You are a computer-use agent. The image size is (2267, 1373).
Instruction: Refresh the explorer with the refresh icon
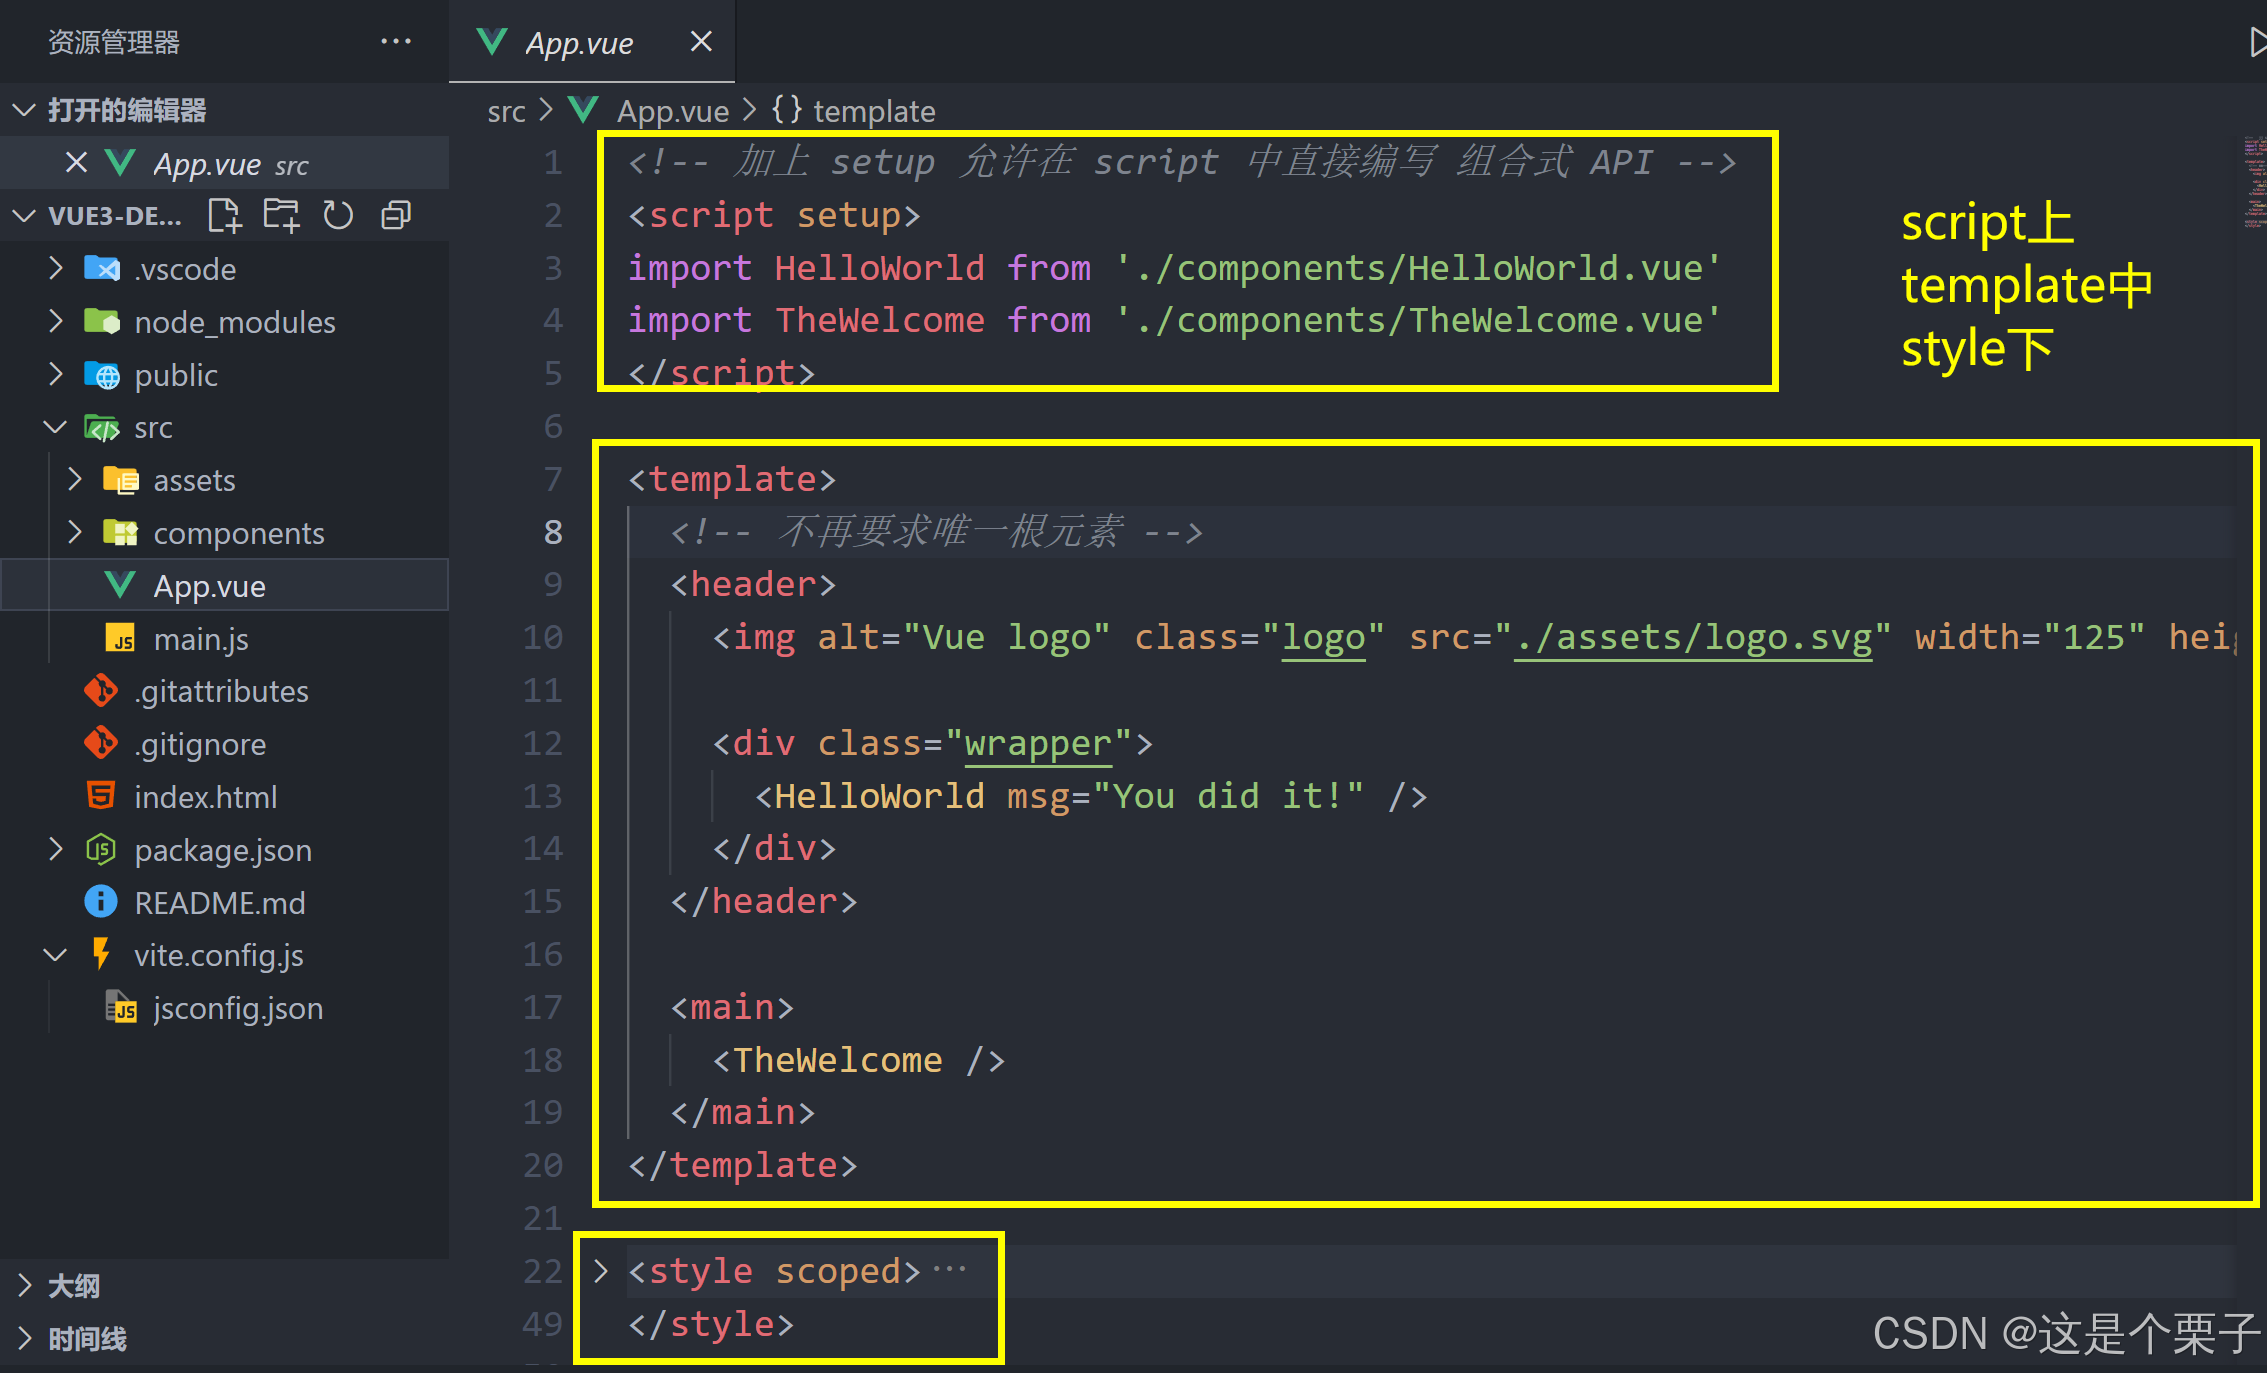338,215
